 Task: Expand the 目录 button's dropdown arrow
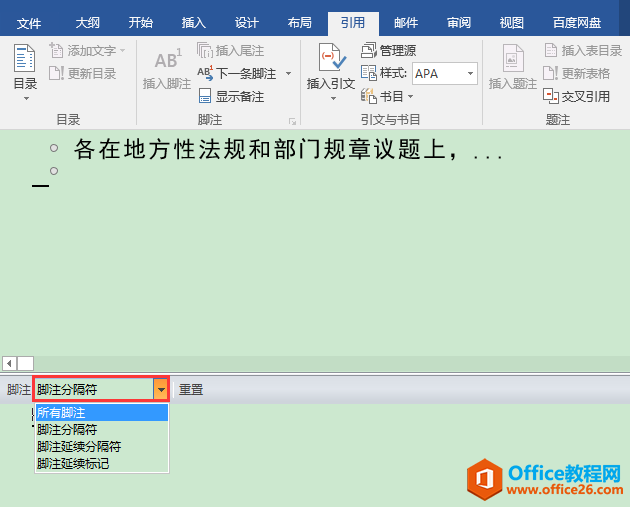pyautogui.click(x=26, y=99)
